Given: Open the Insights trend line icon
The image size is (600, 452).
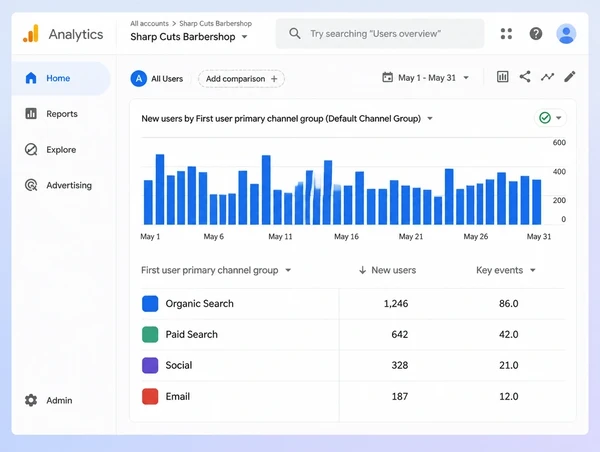Looking at the screenshot, I should pyautogui.click(x=548, y=77).
